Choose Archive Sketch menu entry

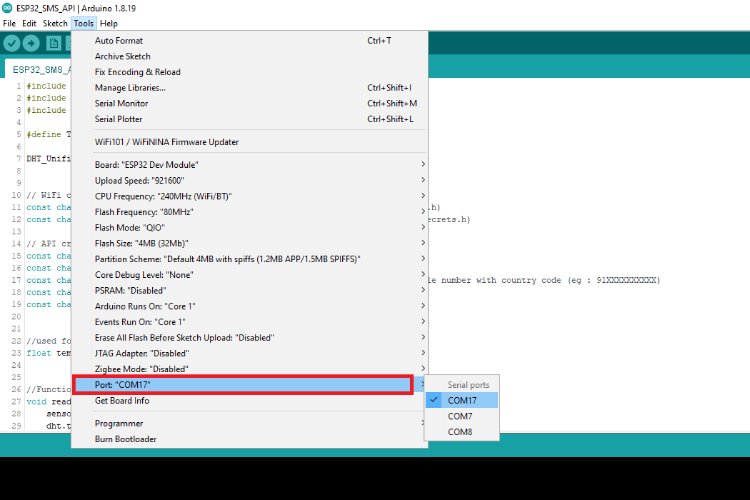(x=250, y=56)
